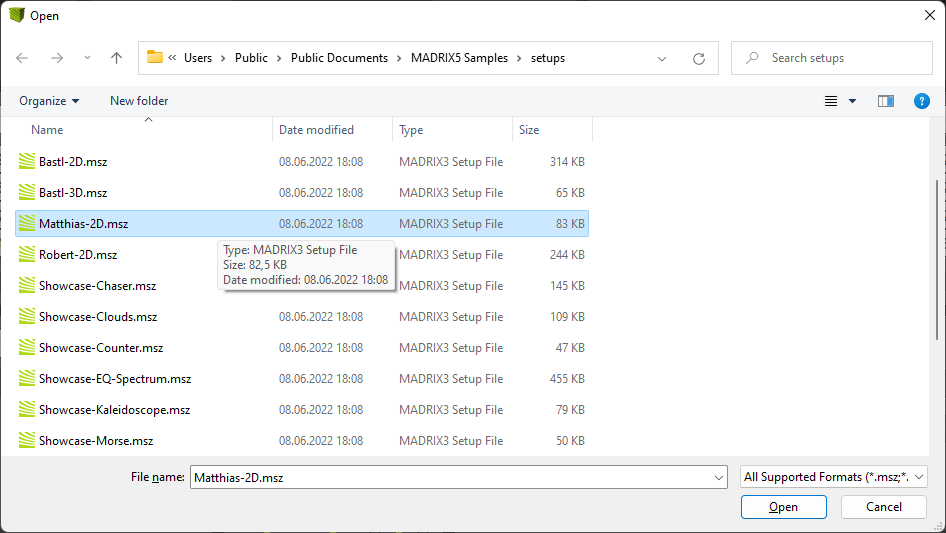
Task: Click the vertical scrollbar of file list
Action: coord(936,260)
